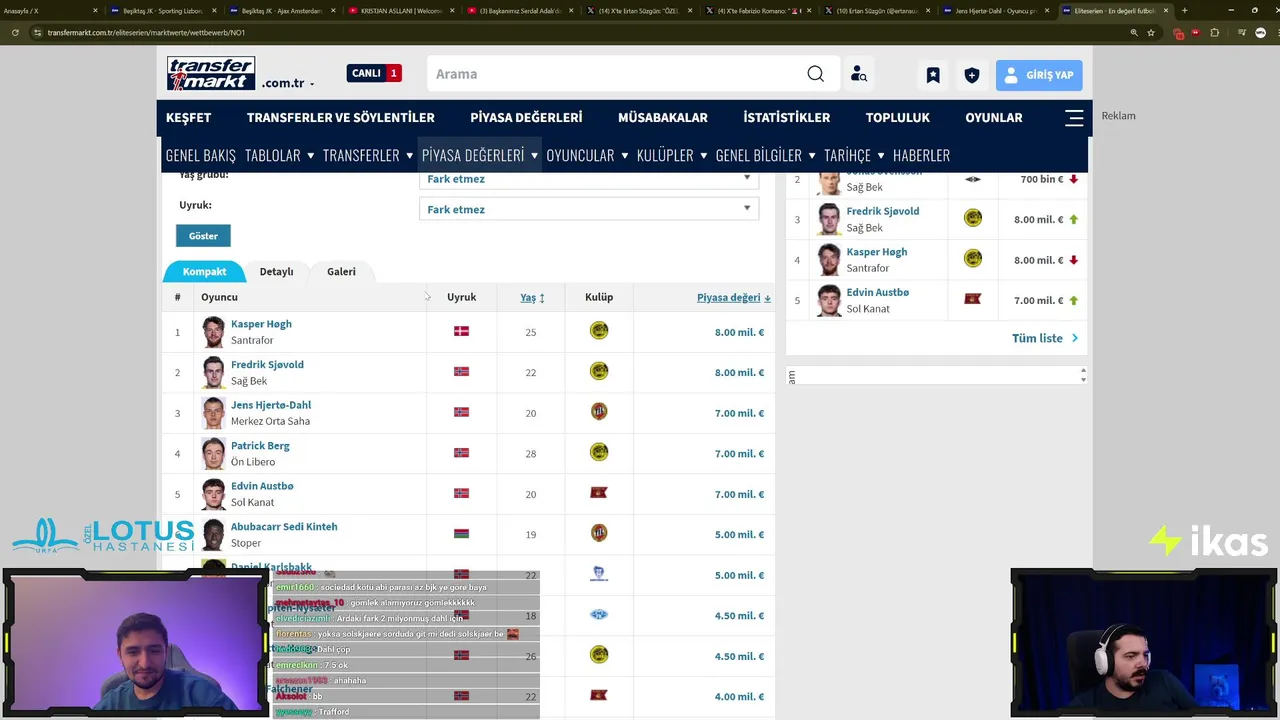Open OYUNLAR menu
This screenshot has height=720, width=1280.
point(994,117)
